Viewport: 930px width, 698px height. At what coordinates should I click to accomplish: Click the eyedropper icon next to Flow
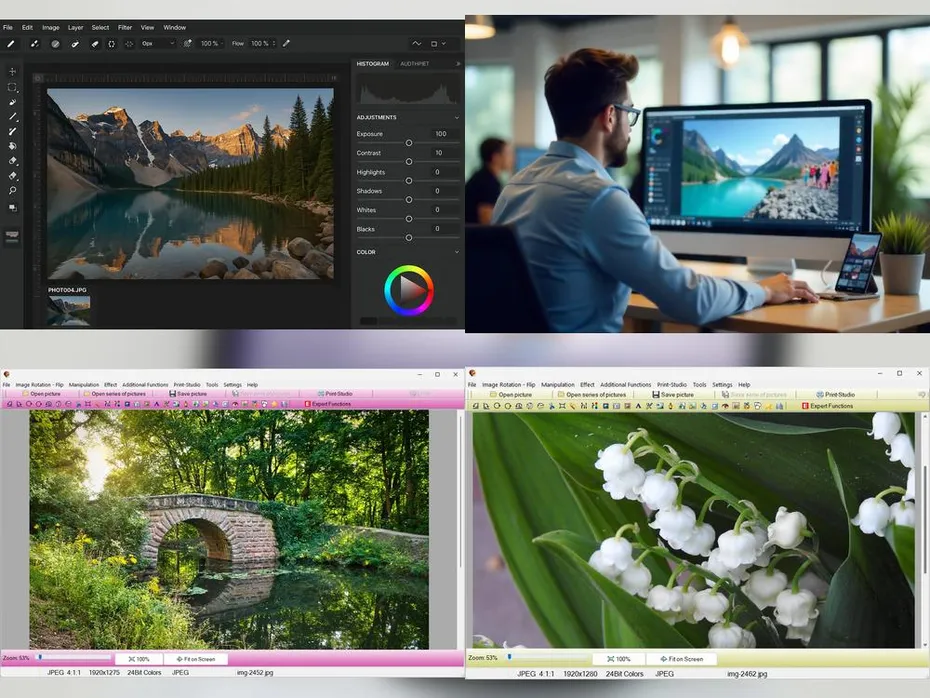[286, 43]
